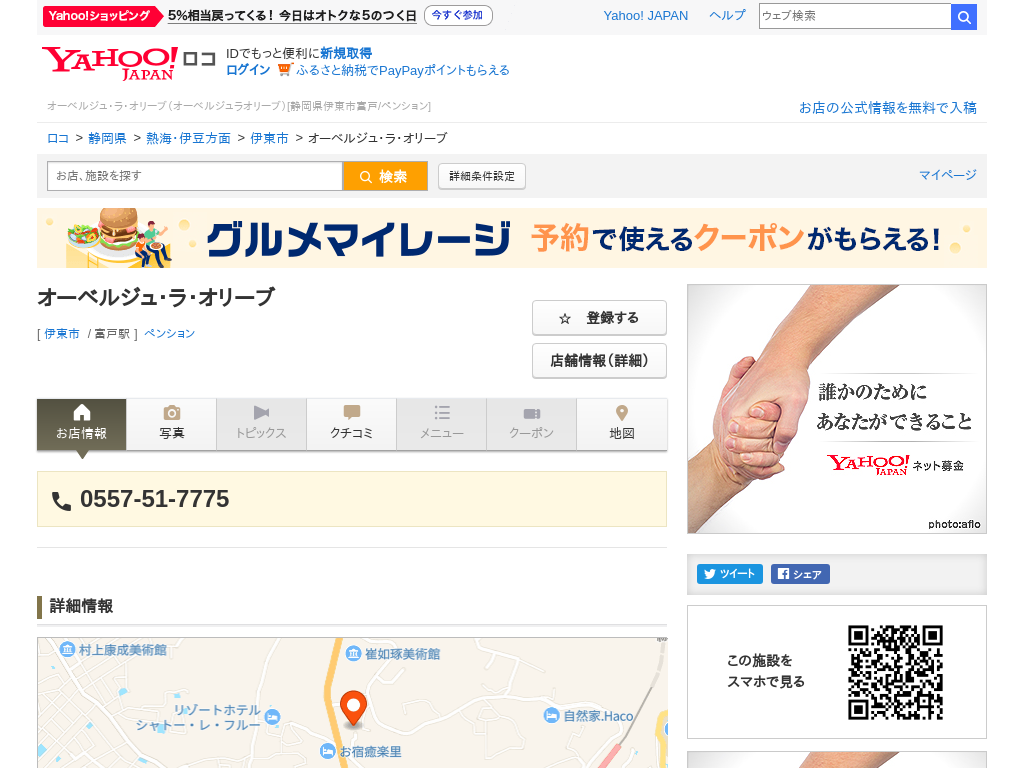The image size is (1024, 768).
Task: Click the お宿癒楽里 lodging map icon
Action: point(328,752)
